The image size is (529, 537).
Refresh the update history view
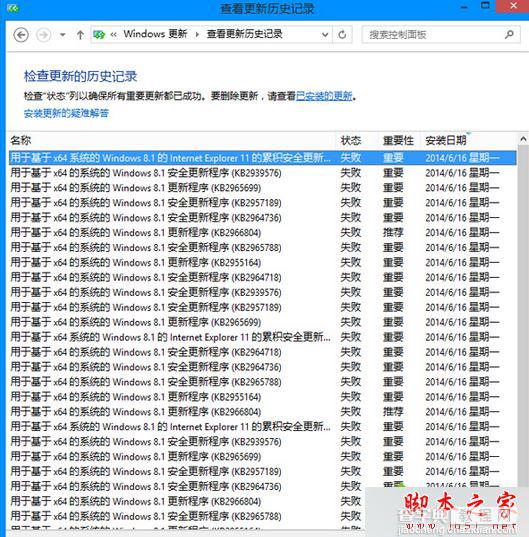342,35
